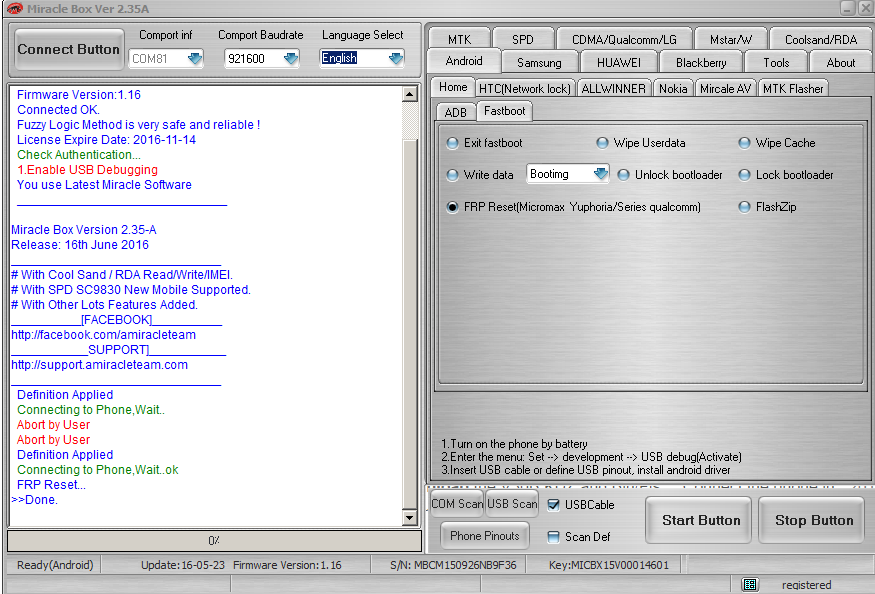Click the '1.Enable USB Debugging' log line
875x594 pixels.
point(87,170)
